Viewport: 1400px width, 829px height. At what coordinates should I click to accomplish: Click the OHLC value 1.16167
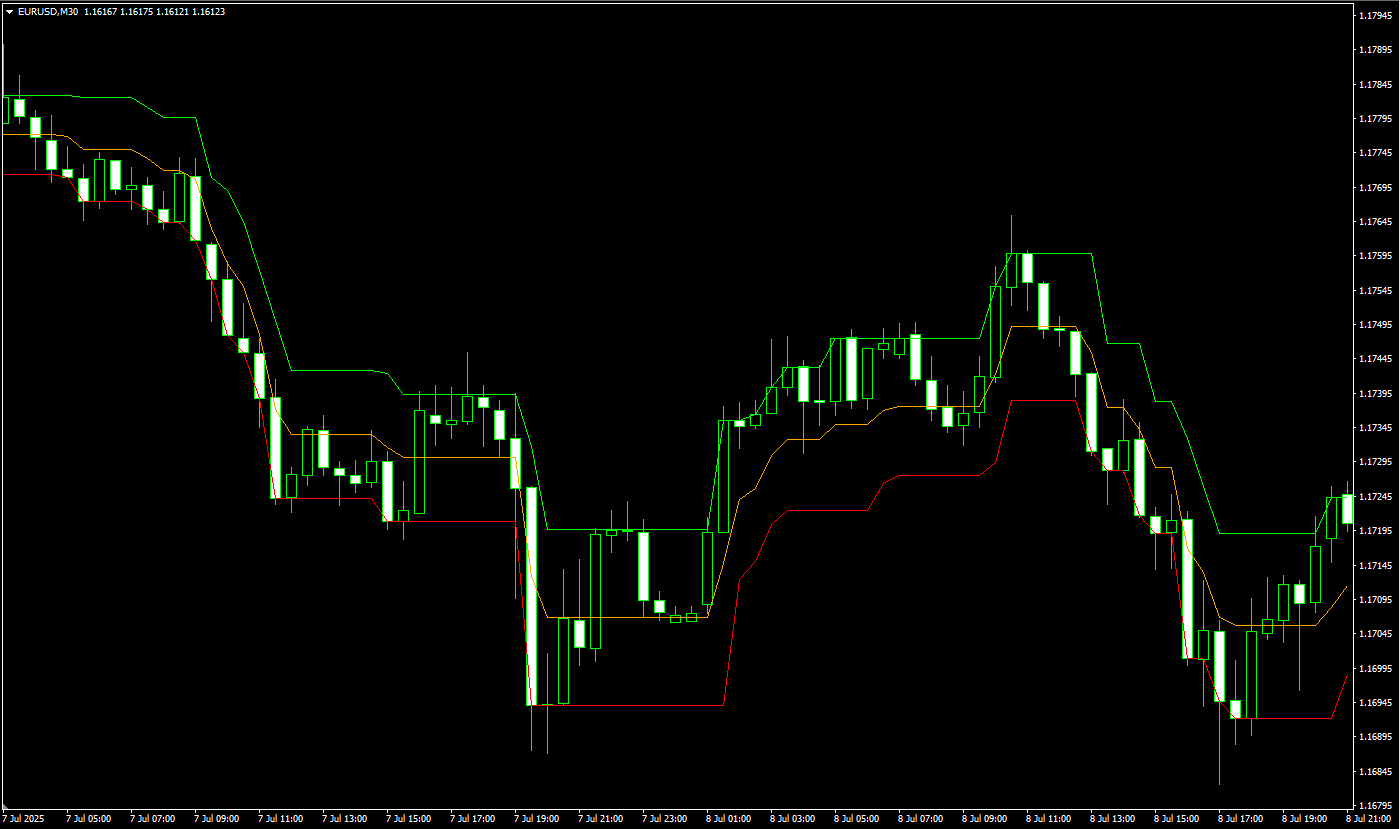pos(102,11)
